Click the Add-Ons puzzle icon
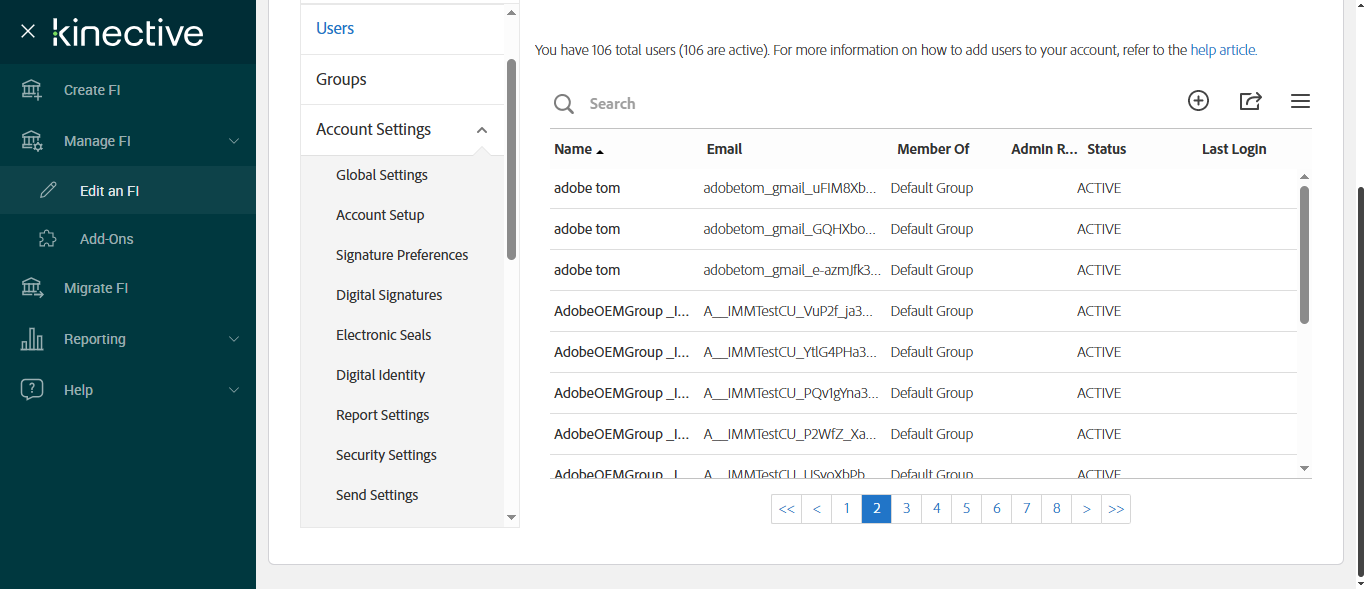Image resolution: width=1366 pixels, height=589 pixels. [47, 239]
